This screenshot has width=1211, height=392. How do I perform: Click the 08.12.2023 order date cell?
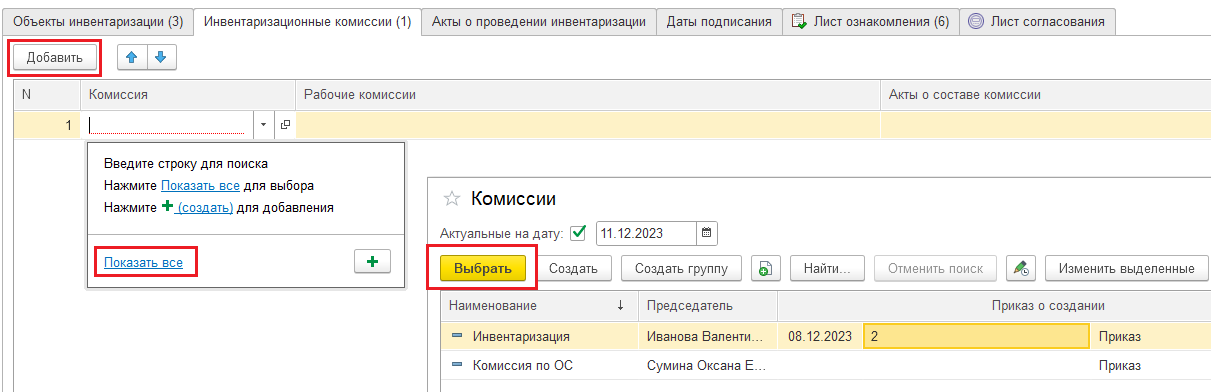820,337
